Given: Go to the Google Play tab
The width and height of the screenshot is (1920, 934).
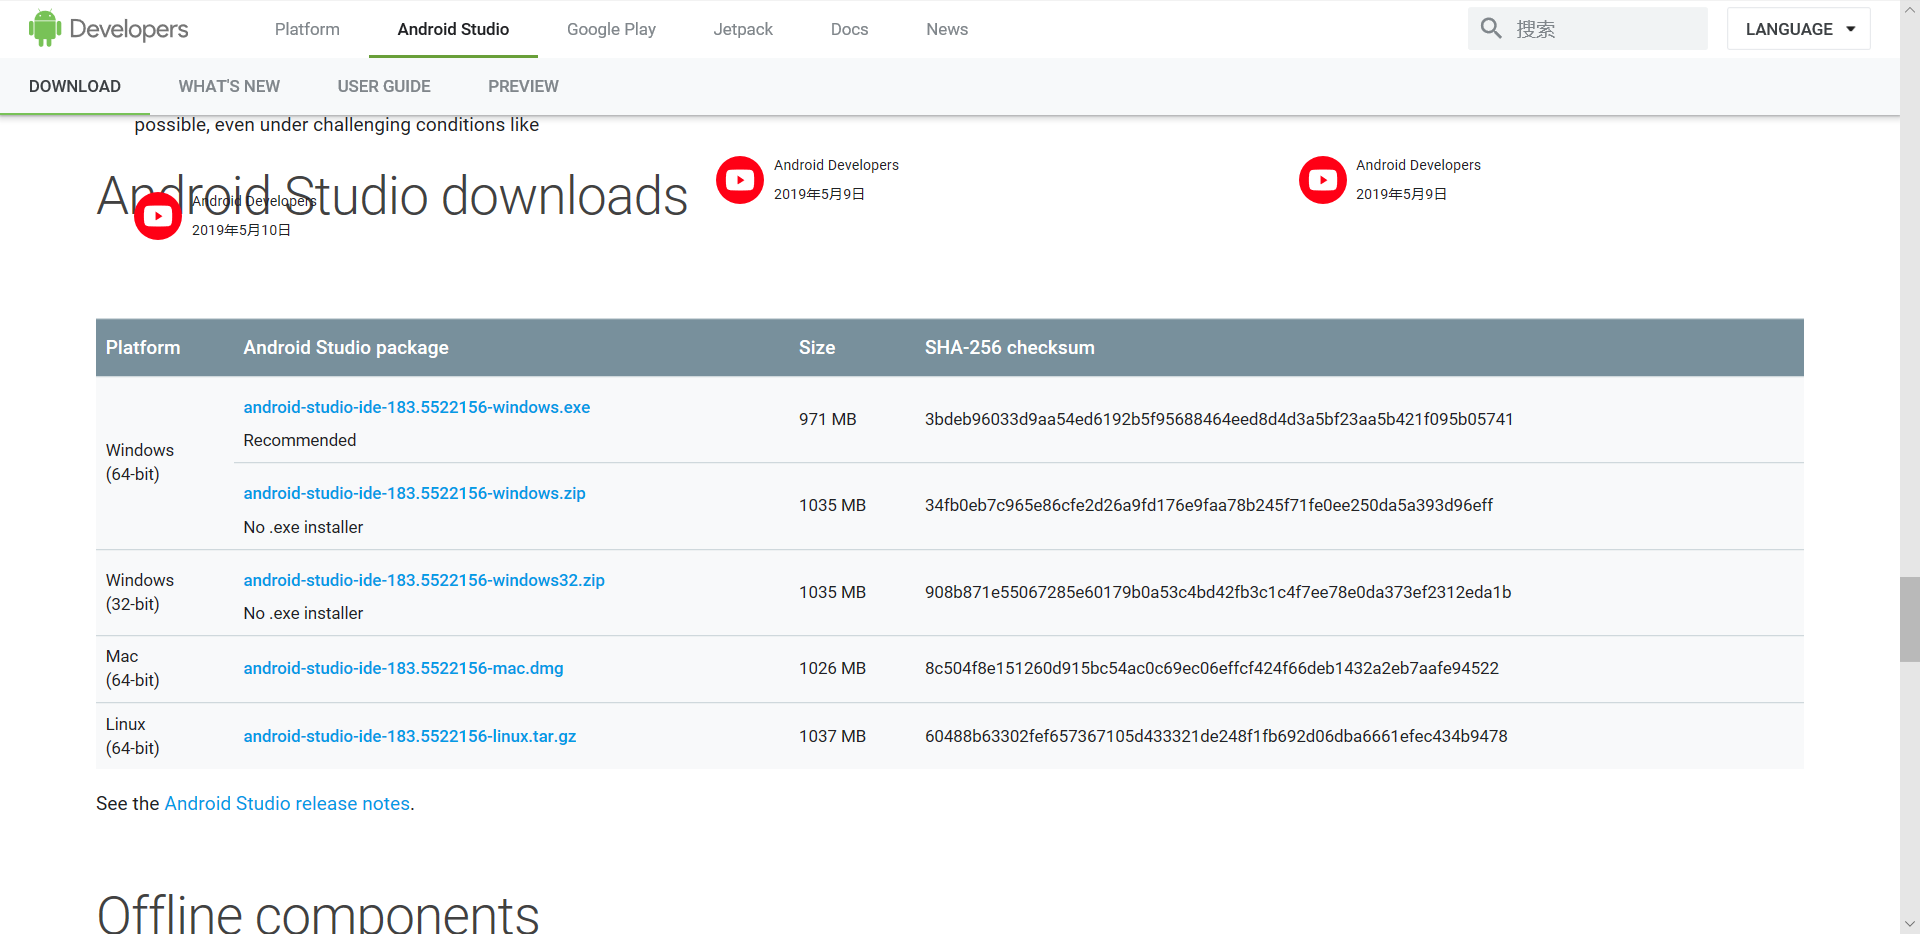Looking at the screenshot, I should 611,29.
